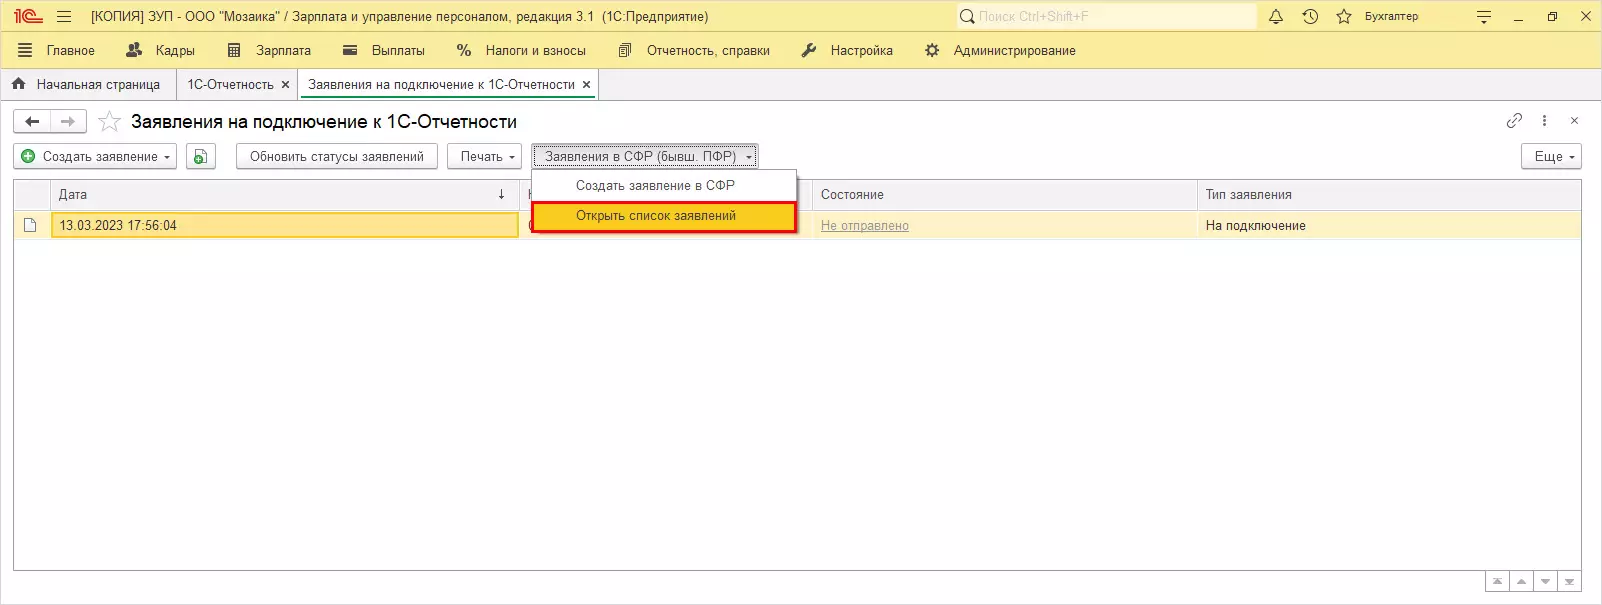
Task: Move down one record in list
Action: pyautogui.click(x=1546, y=581)
